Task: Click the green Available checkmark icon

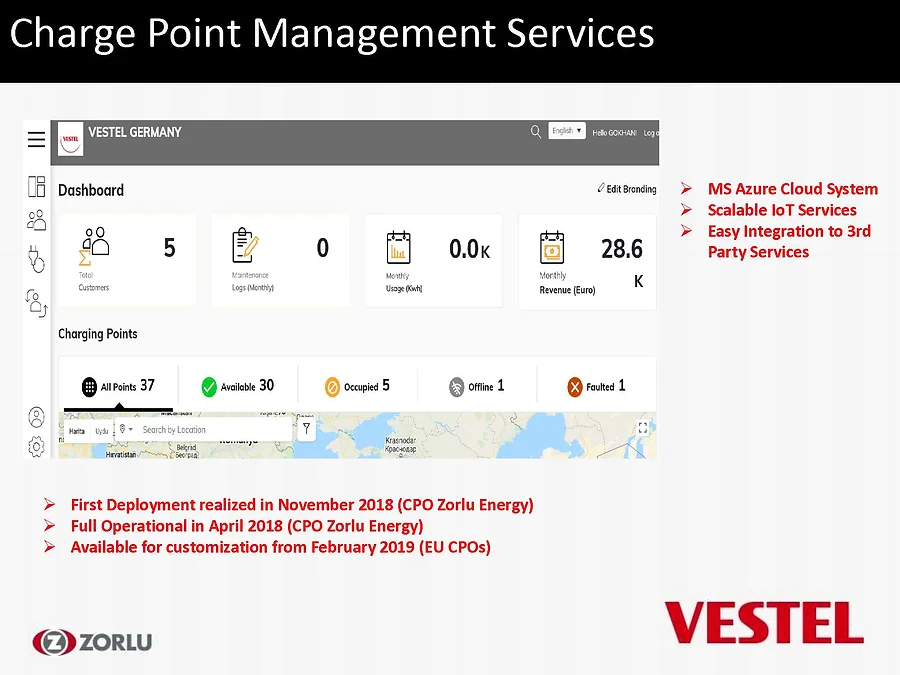Action: point(209,387)
